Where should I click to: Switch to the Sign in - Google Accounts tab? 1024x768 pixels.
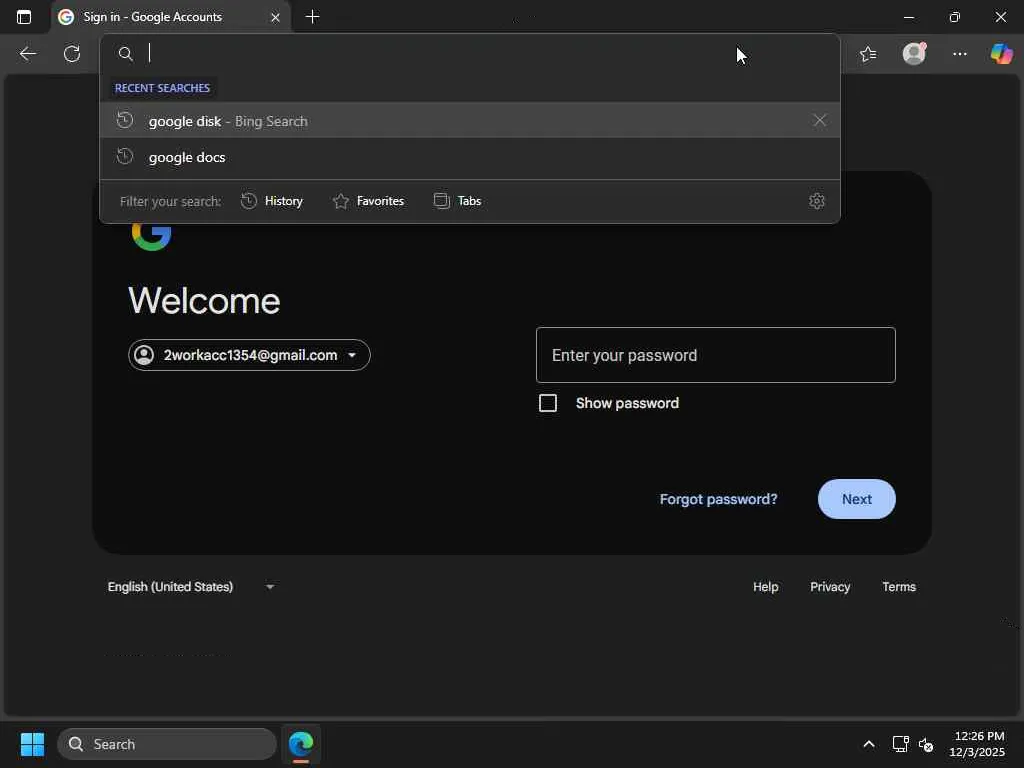coord(170,17)
